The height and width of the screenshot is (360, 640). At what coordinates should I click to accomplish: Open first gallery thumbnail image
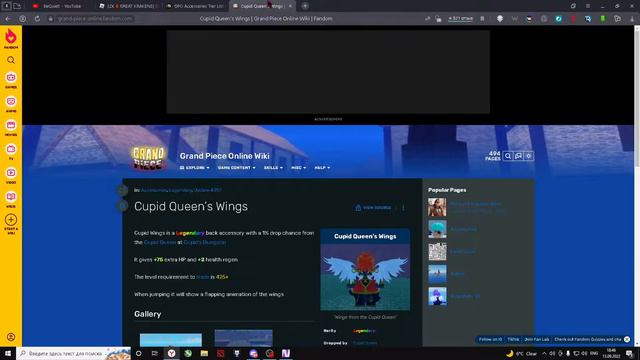click(x=171, y=340)
